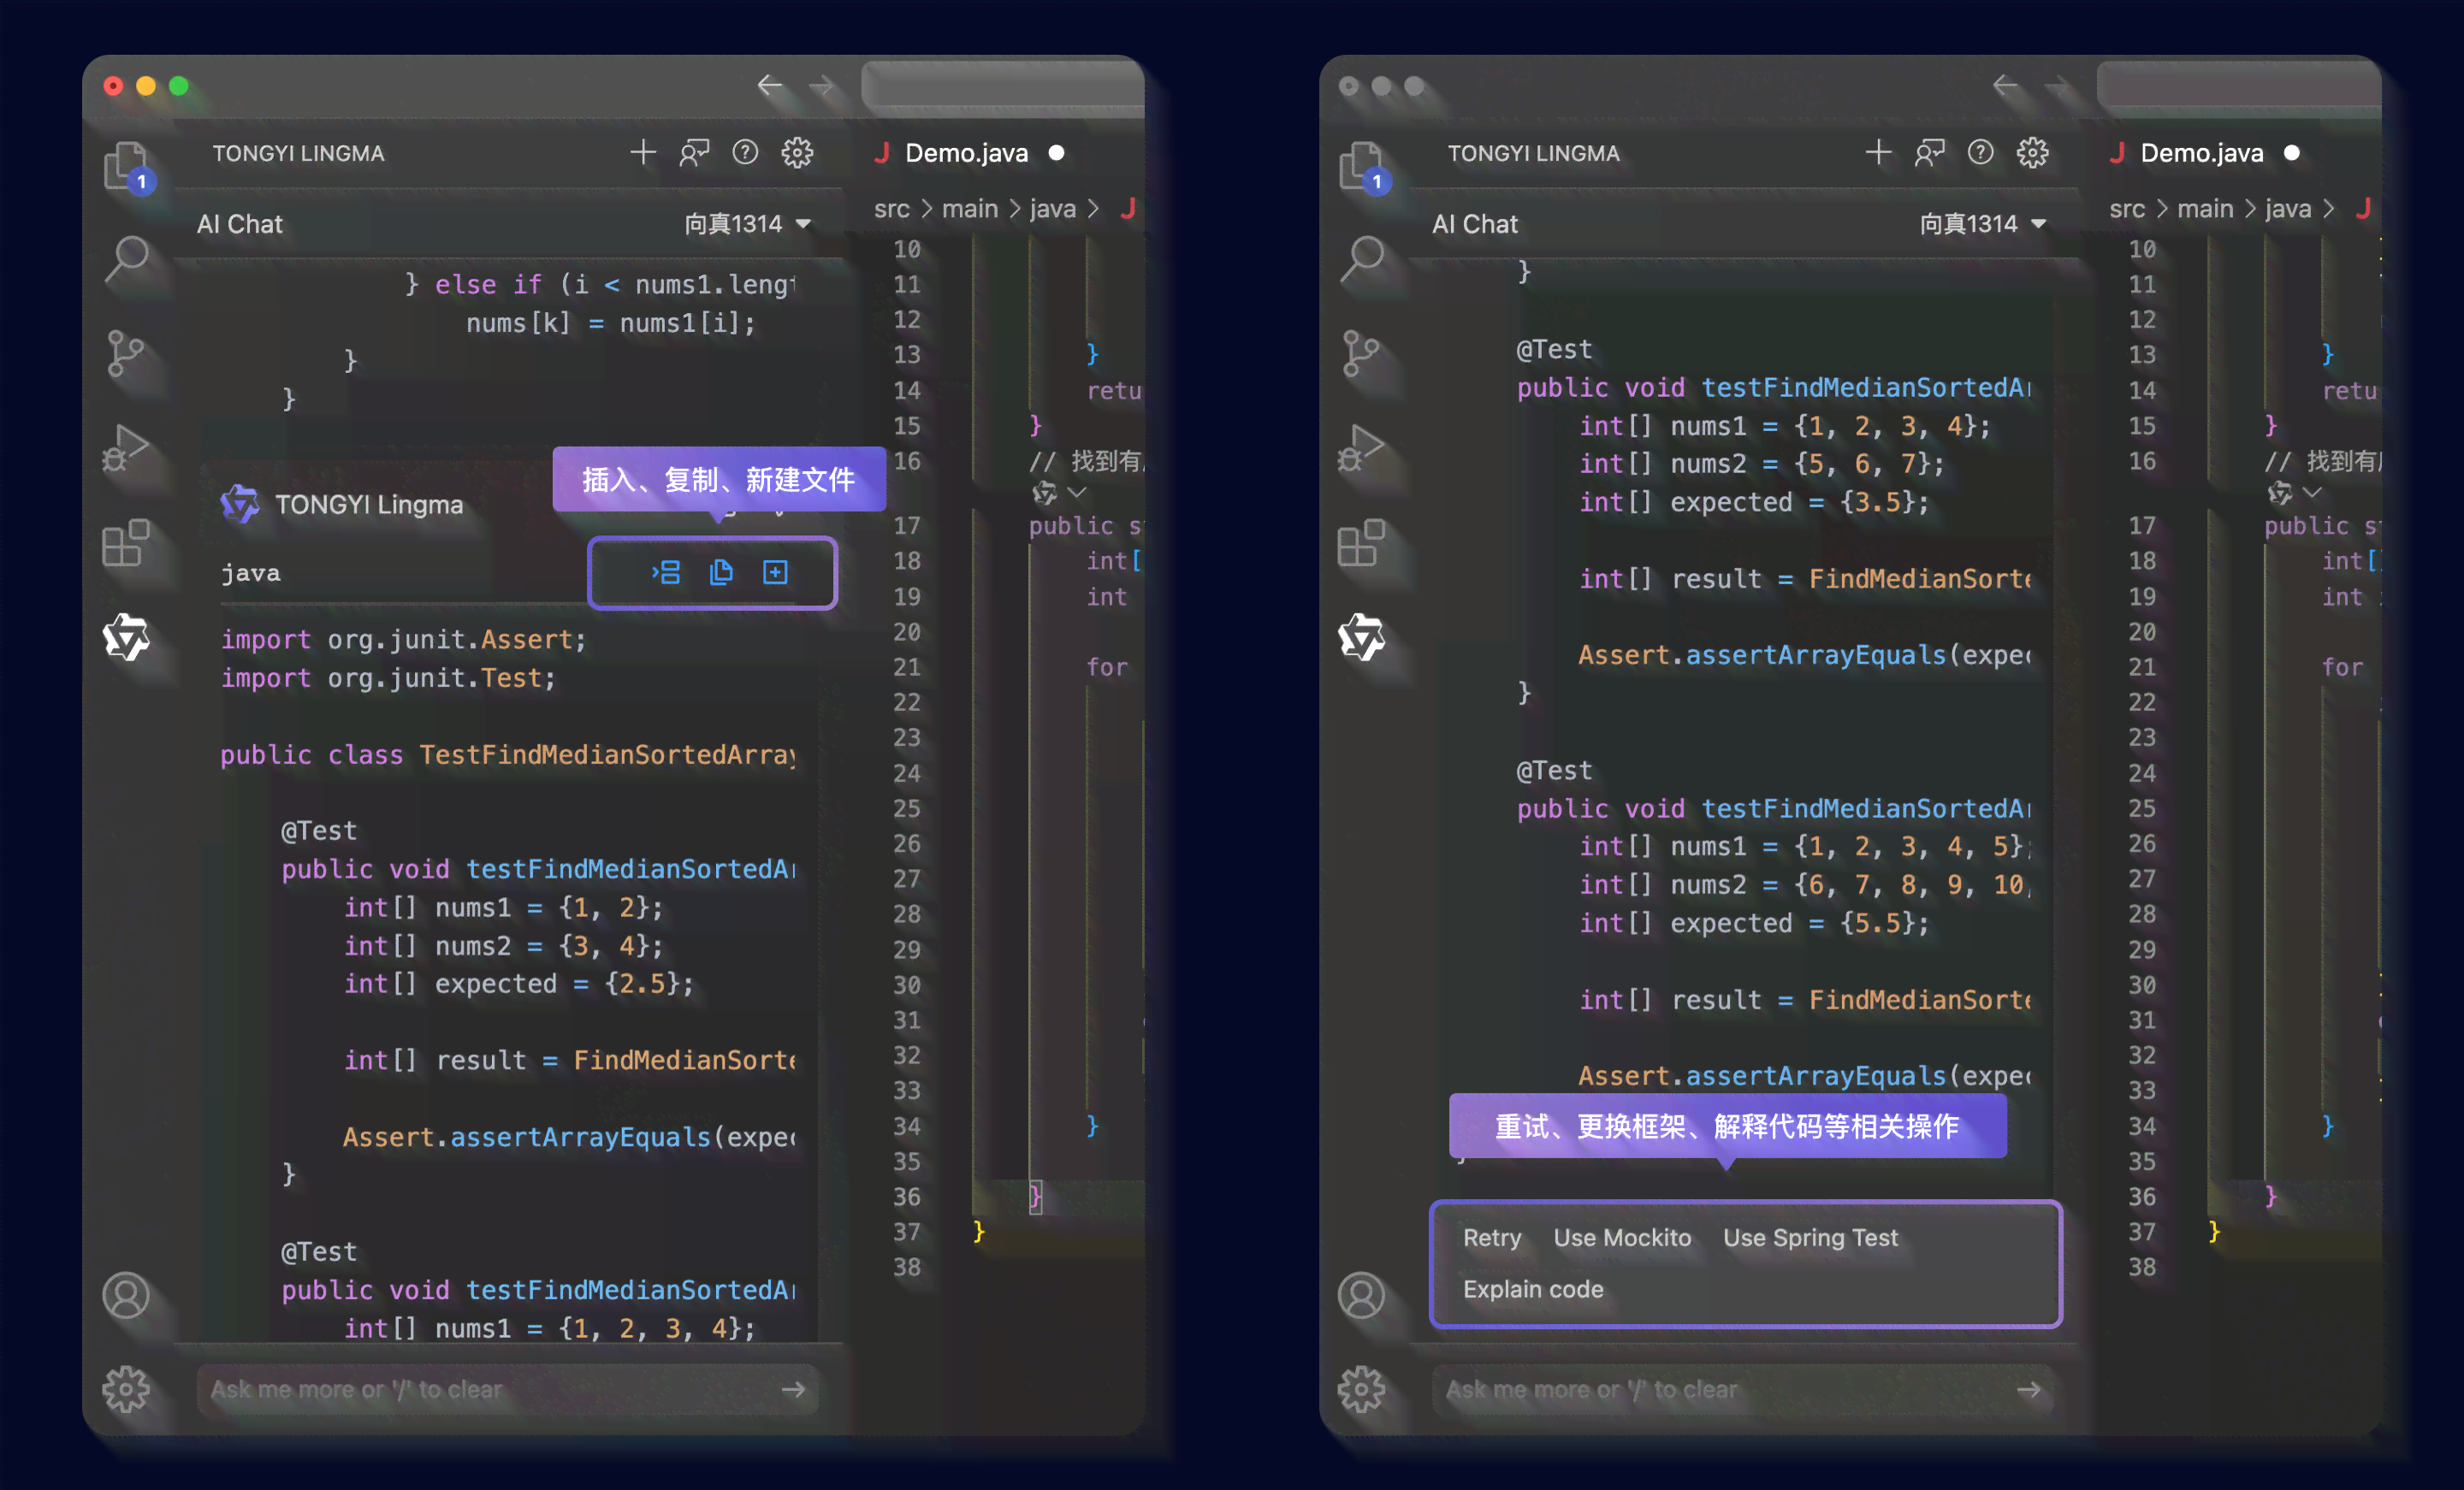Select java breadcrumb in left window
The width and height of the screenshot is (2464, 1490).
tap(1053, 209)
